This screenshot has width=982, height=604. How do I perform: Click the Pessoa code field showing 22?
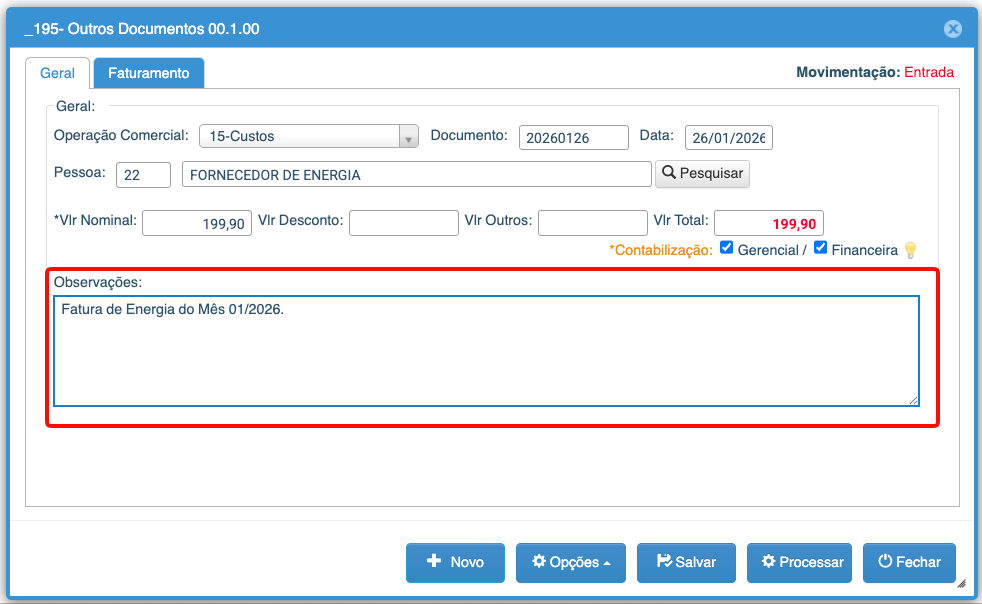(x=143, y=175)
